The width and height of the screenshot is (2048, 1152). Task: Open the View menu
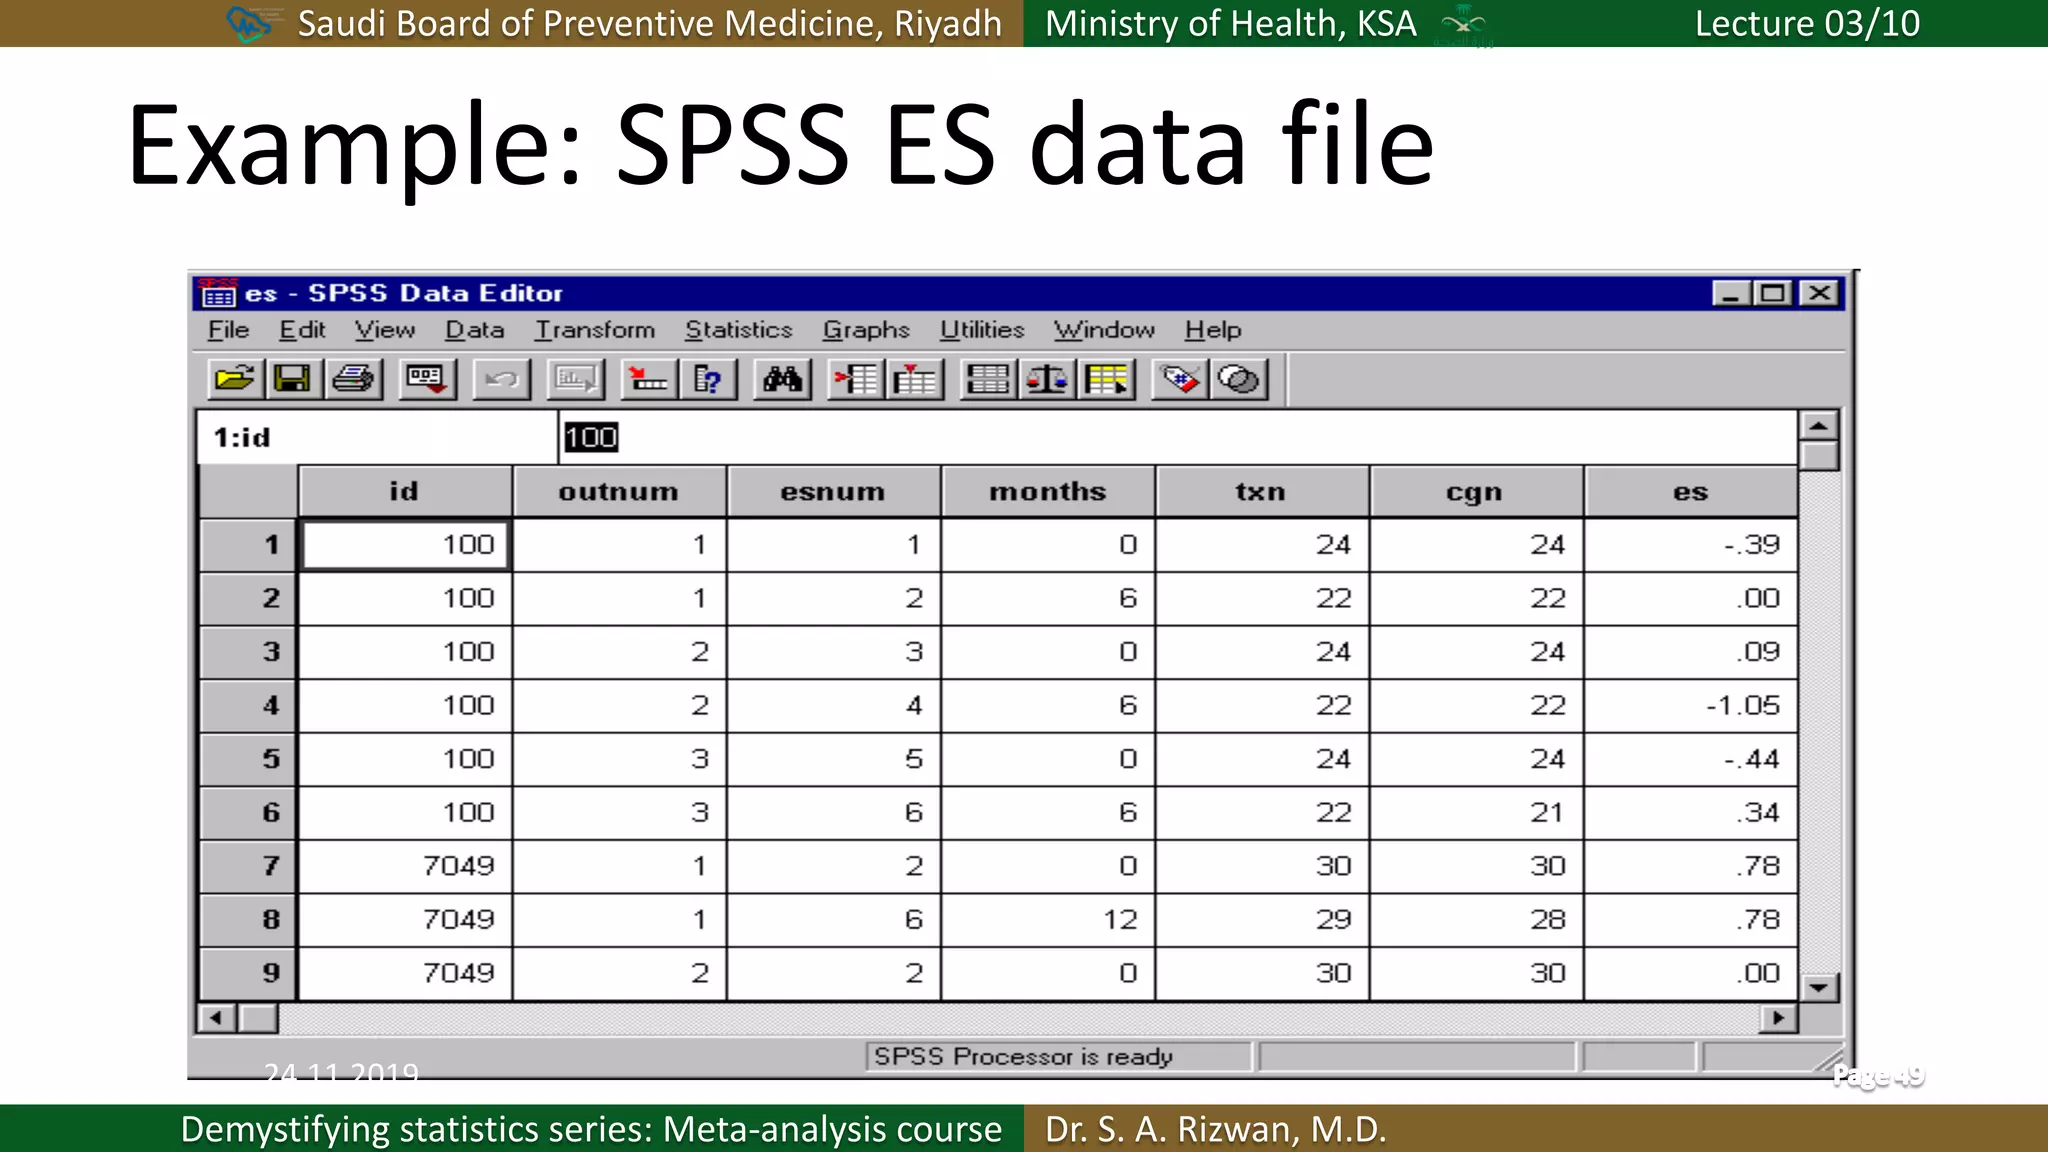[x=385, y=330]
